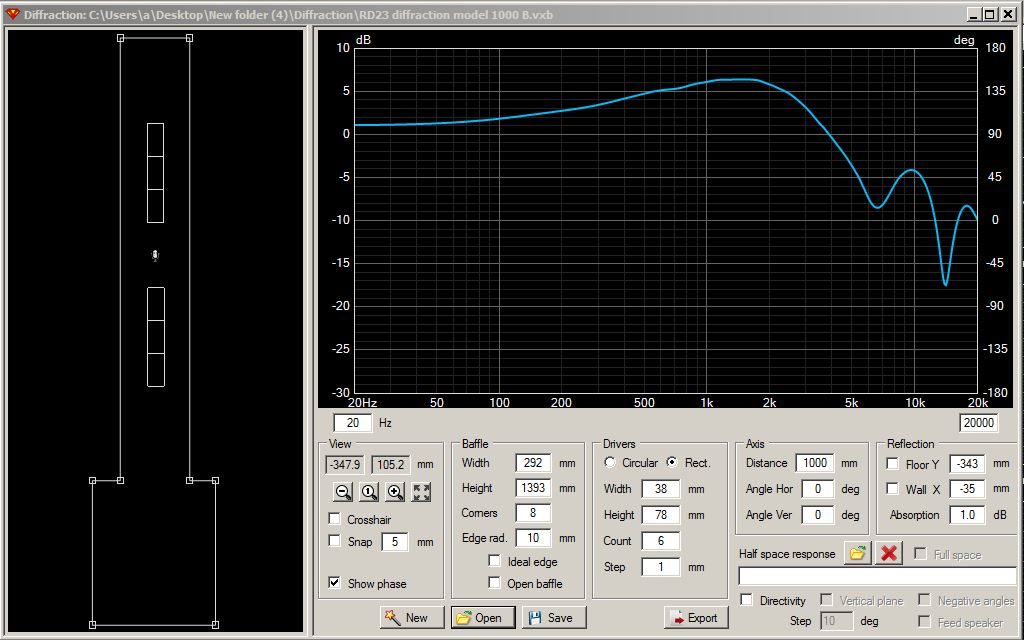This screenshot has width=1024, height=640.
Task: Click the Open button
Action: click(483, 617)
